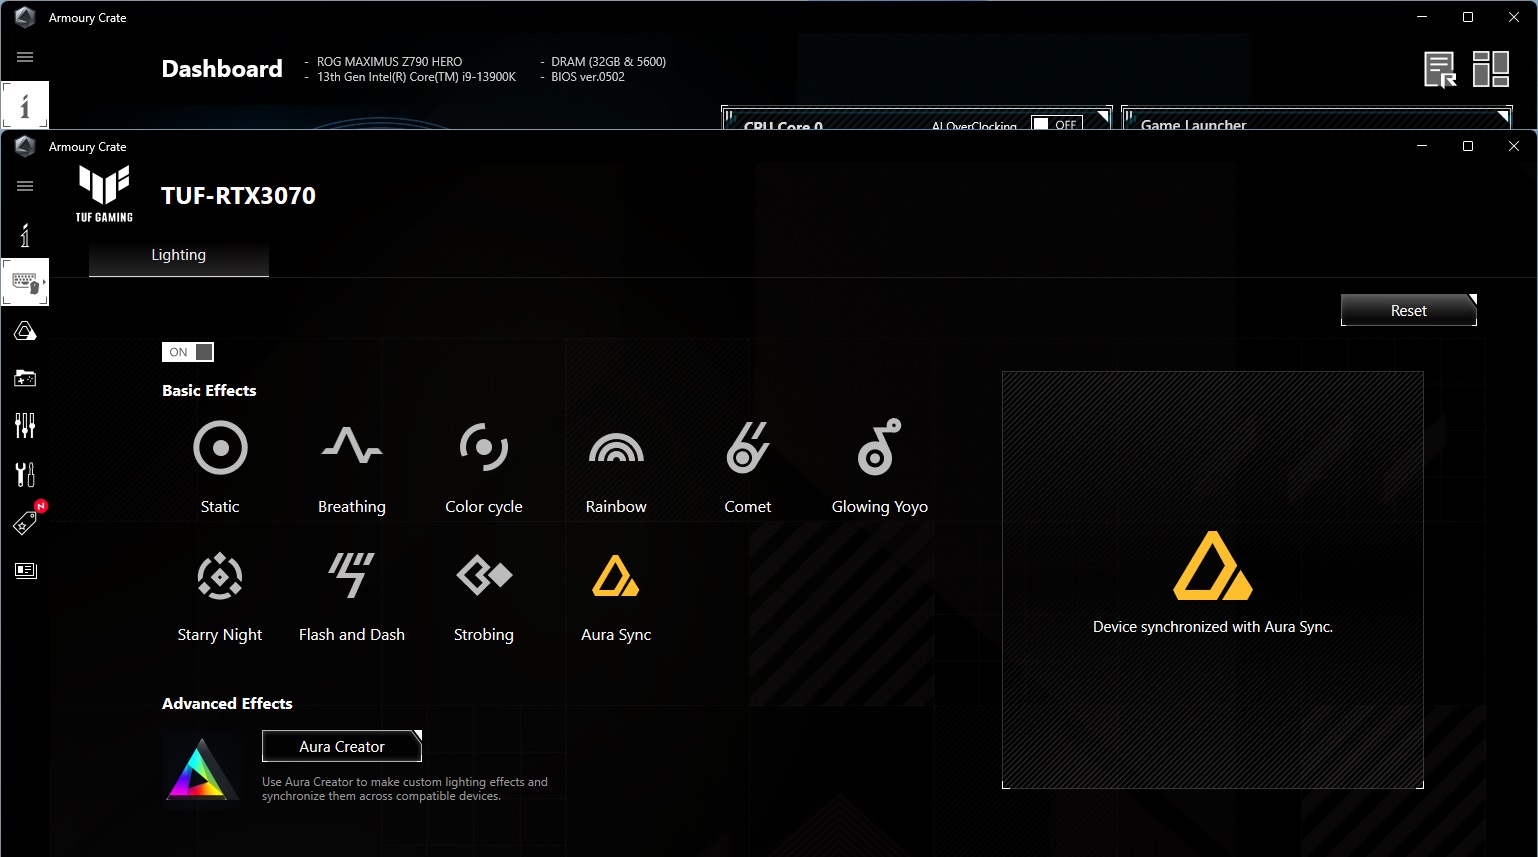1538x857 pixels.
Task: Click the Dashboard title in back window
Action: (222, 69)
